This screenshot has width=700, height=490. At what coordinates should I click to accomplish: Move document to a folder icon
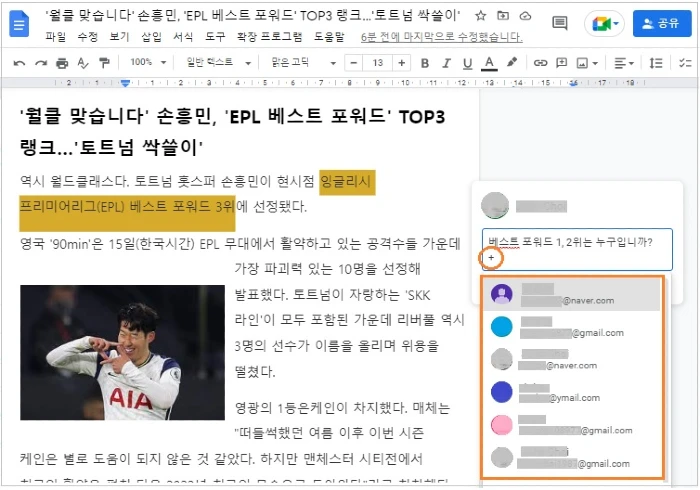point(503,16)
